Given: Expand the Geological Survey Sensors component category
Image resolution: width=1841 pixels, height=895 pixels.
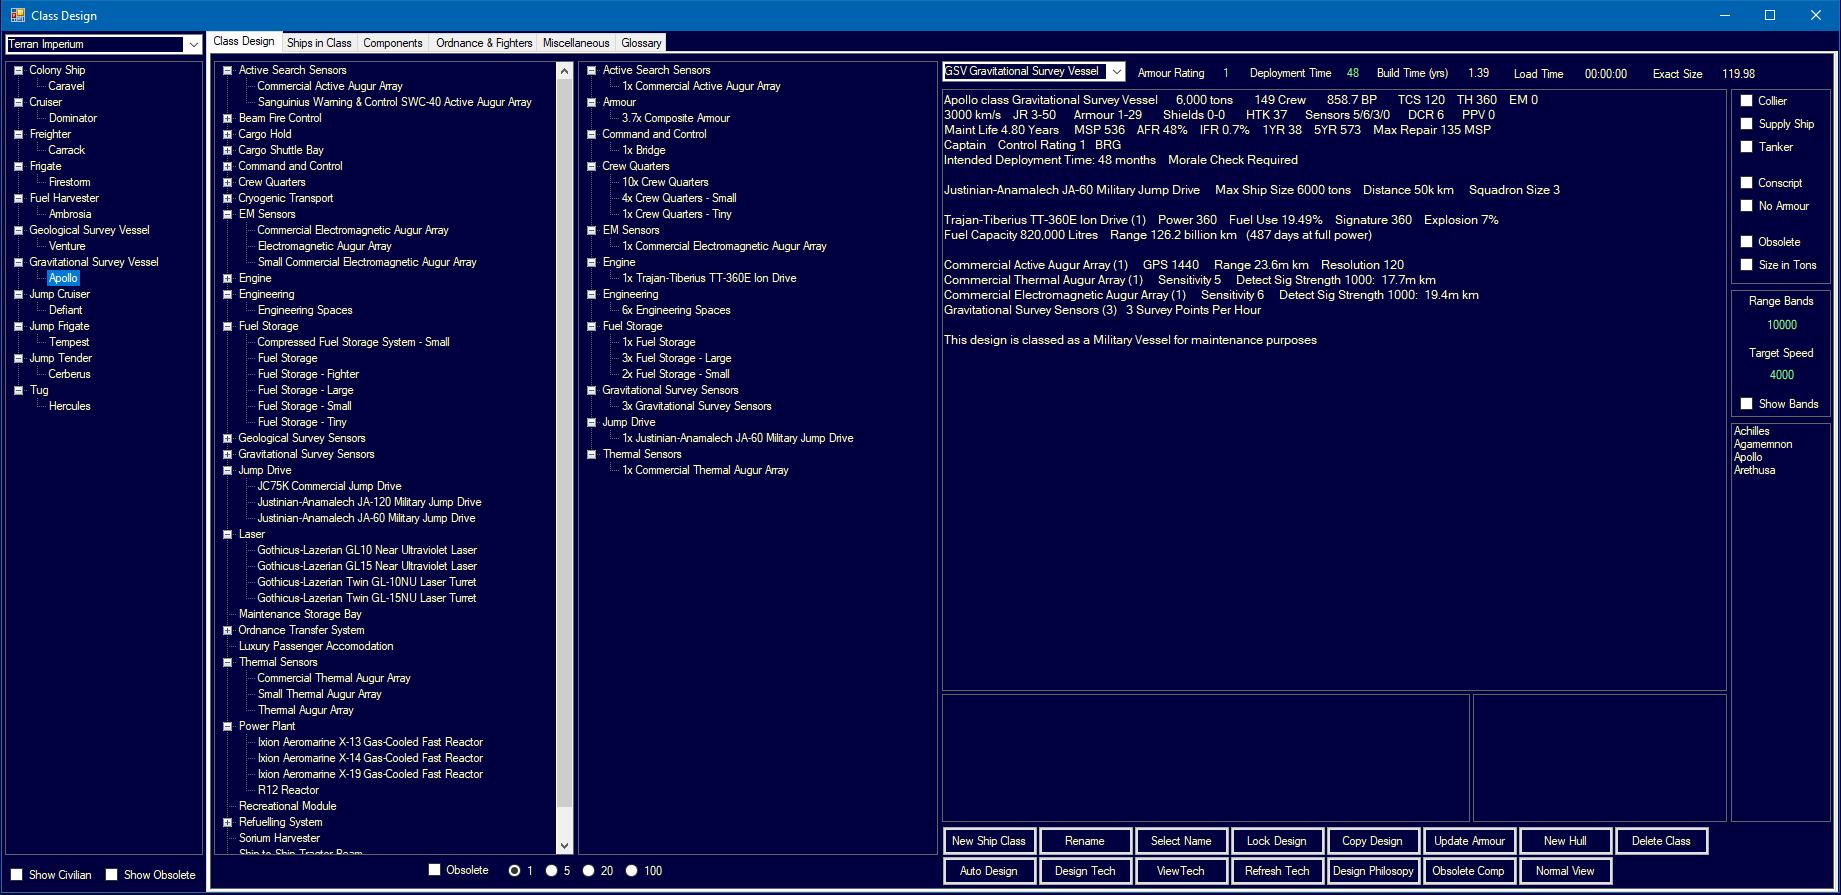Looking at the screenshot, I should point(228,438).
